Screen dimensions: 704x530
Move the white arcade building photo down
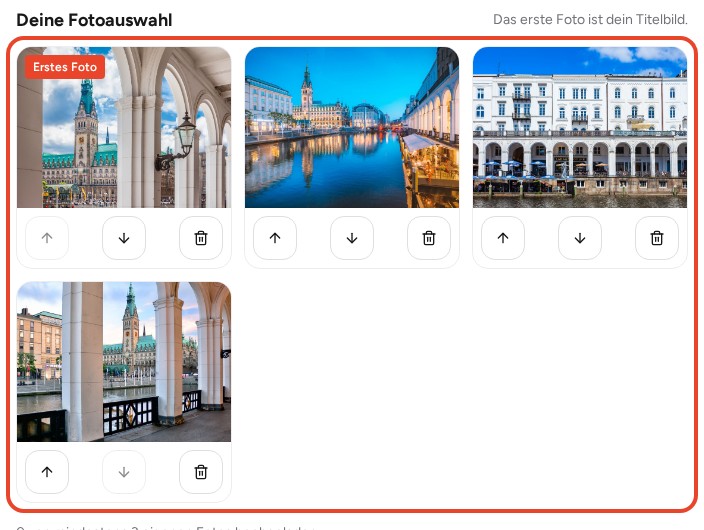click(x=580, y=238)
